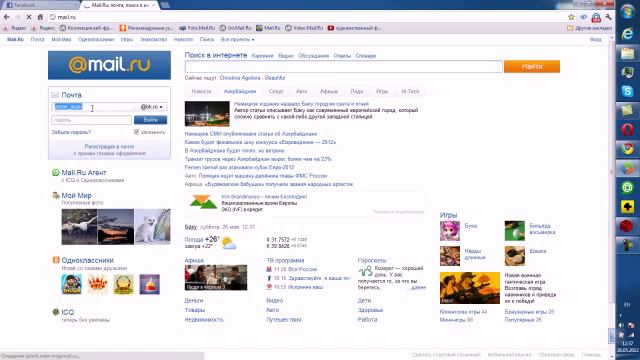This screenshot has width=640, height=360.
Task: Click the Mail.Ru Агент icon link
Action: click(56, 173)
